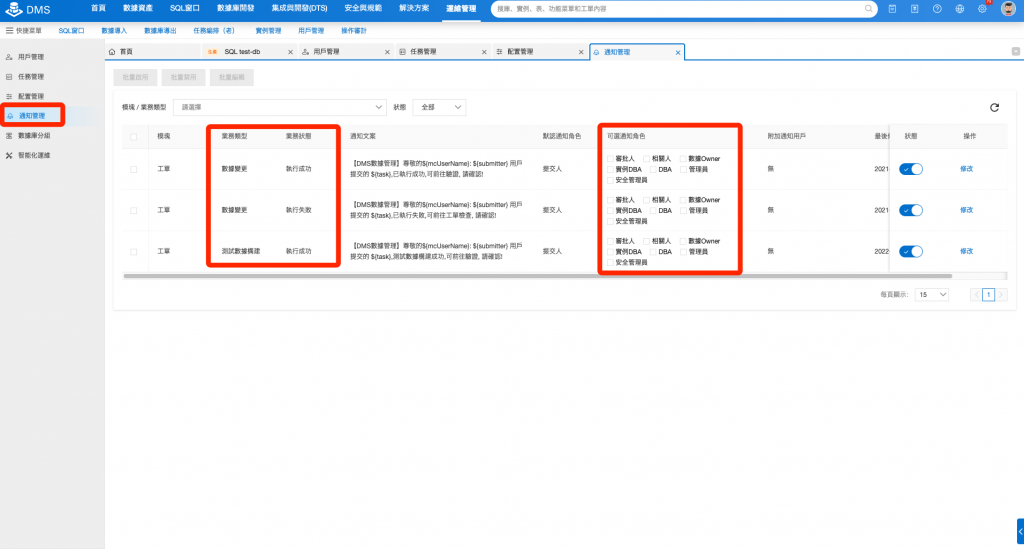Click the second document icon left of help
This screenshot has width=1024, height=549.
914,9
